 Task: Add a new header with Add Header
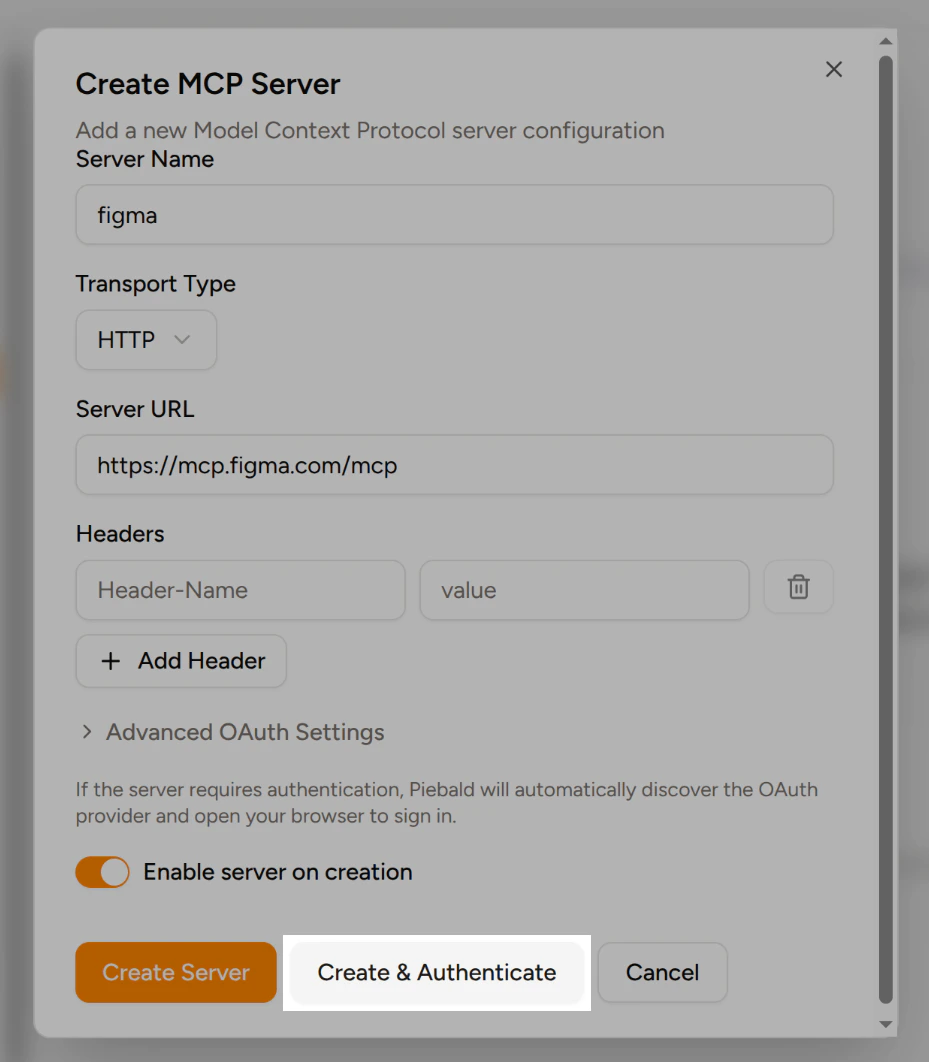[x=181, y=661]
